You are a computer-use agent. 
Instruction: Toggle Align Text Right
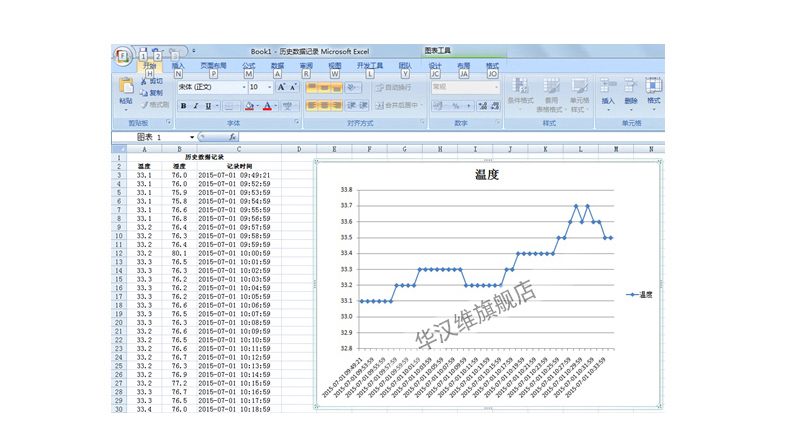tap(337, 105)
